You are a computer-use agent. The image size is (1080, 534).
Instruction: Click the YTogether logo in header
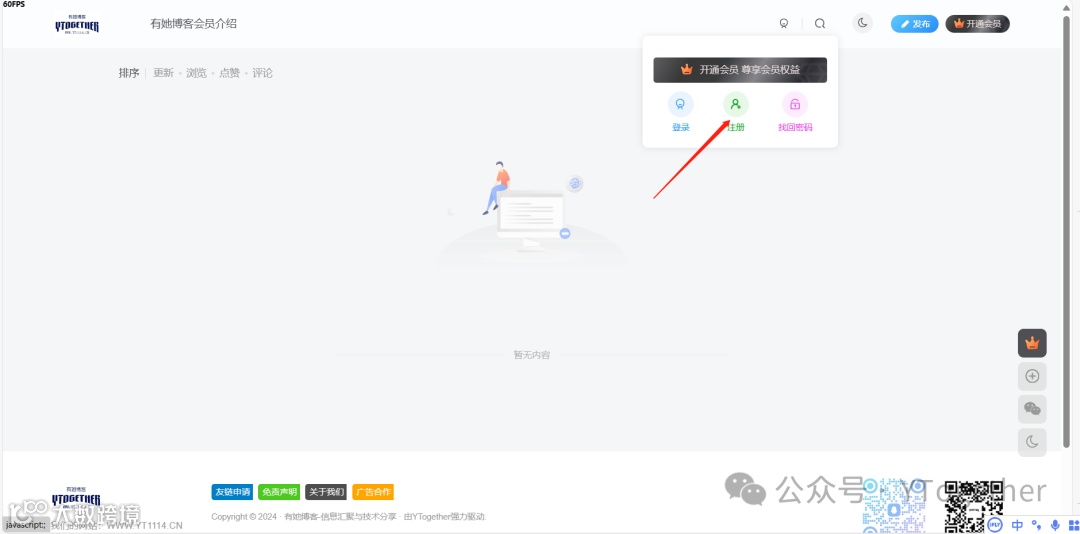pos(77,25)
